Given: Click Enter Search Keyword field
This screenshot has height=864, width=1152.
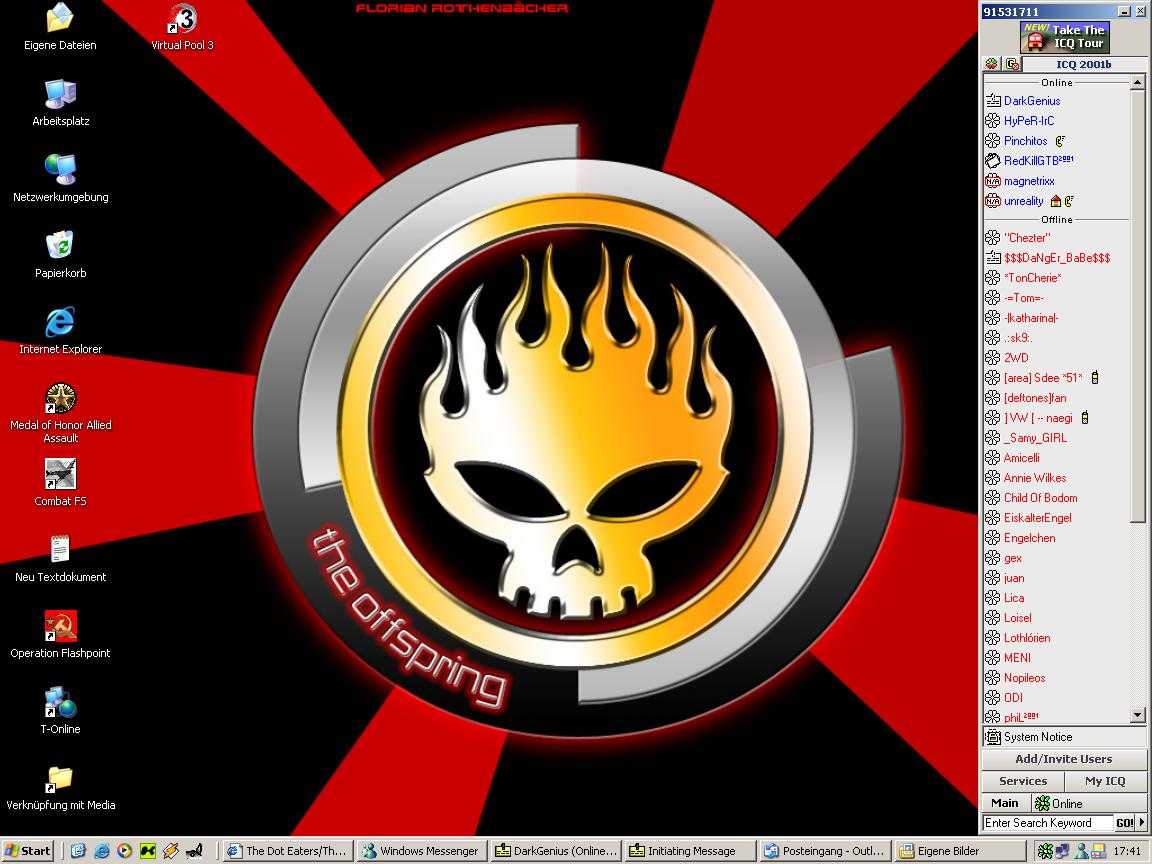Looking at the screenshot, I should point(1047,823).
